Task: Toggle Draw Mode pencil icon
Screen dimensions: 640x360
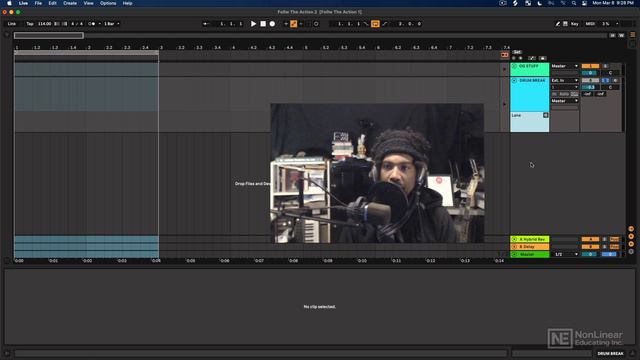Action: click(558, 24)
